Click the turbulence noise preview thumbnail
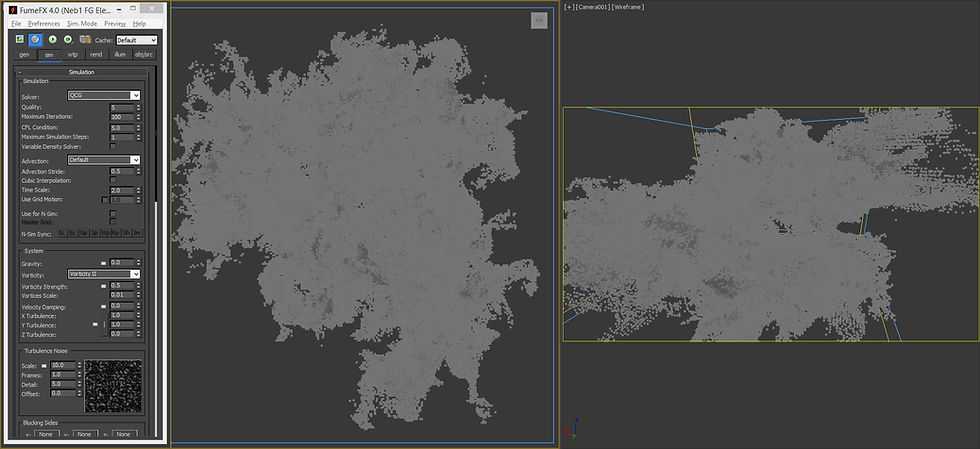 click(113, 386)
